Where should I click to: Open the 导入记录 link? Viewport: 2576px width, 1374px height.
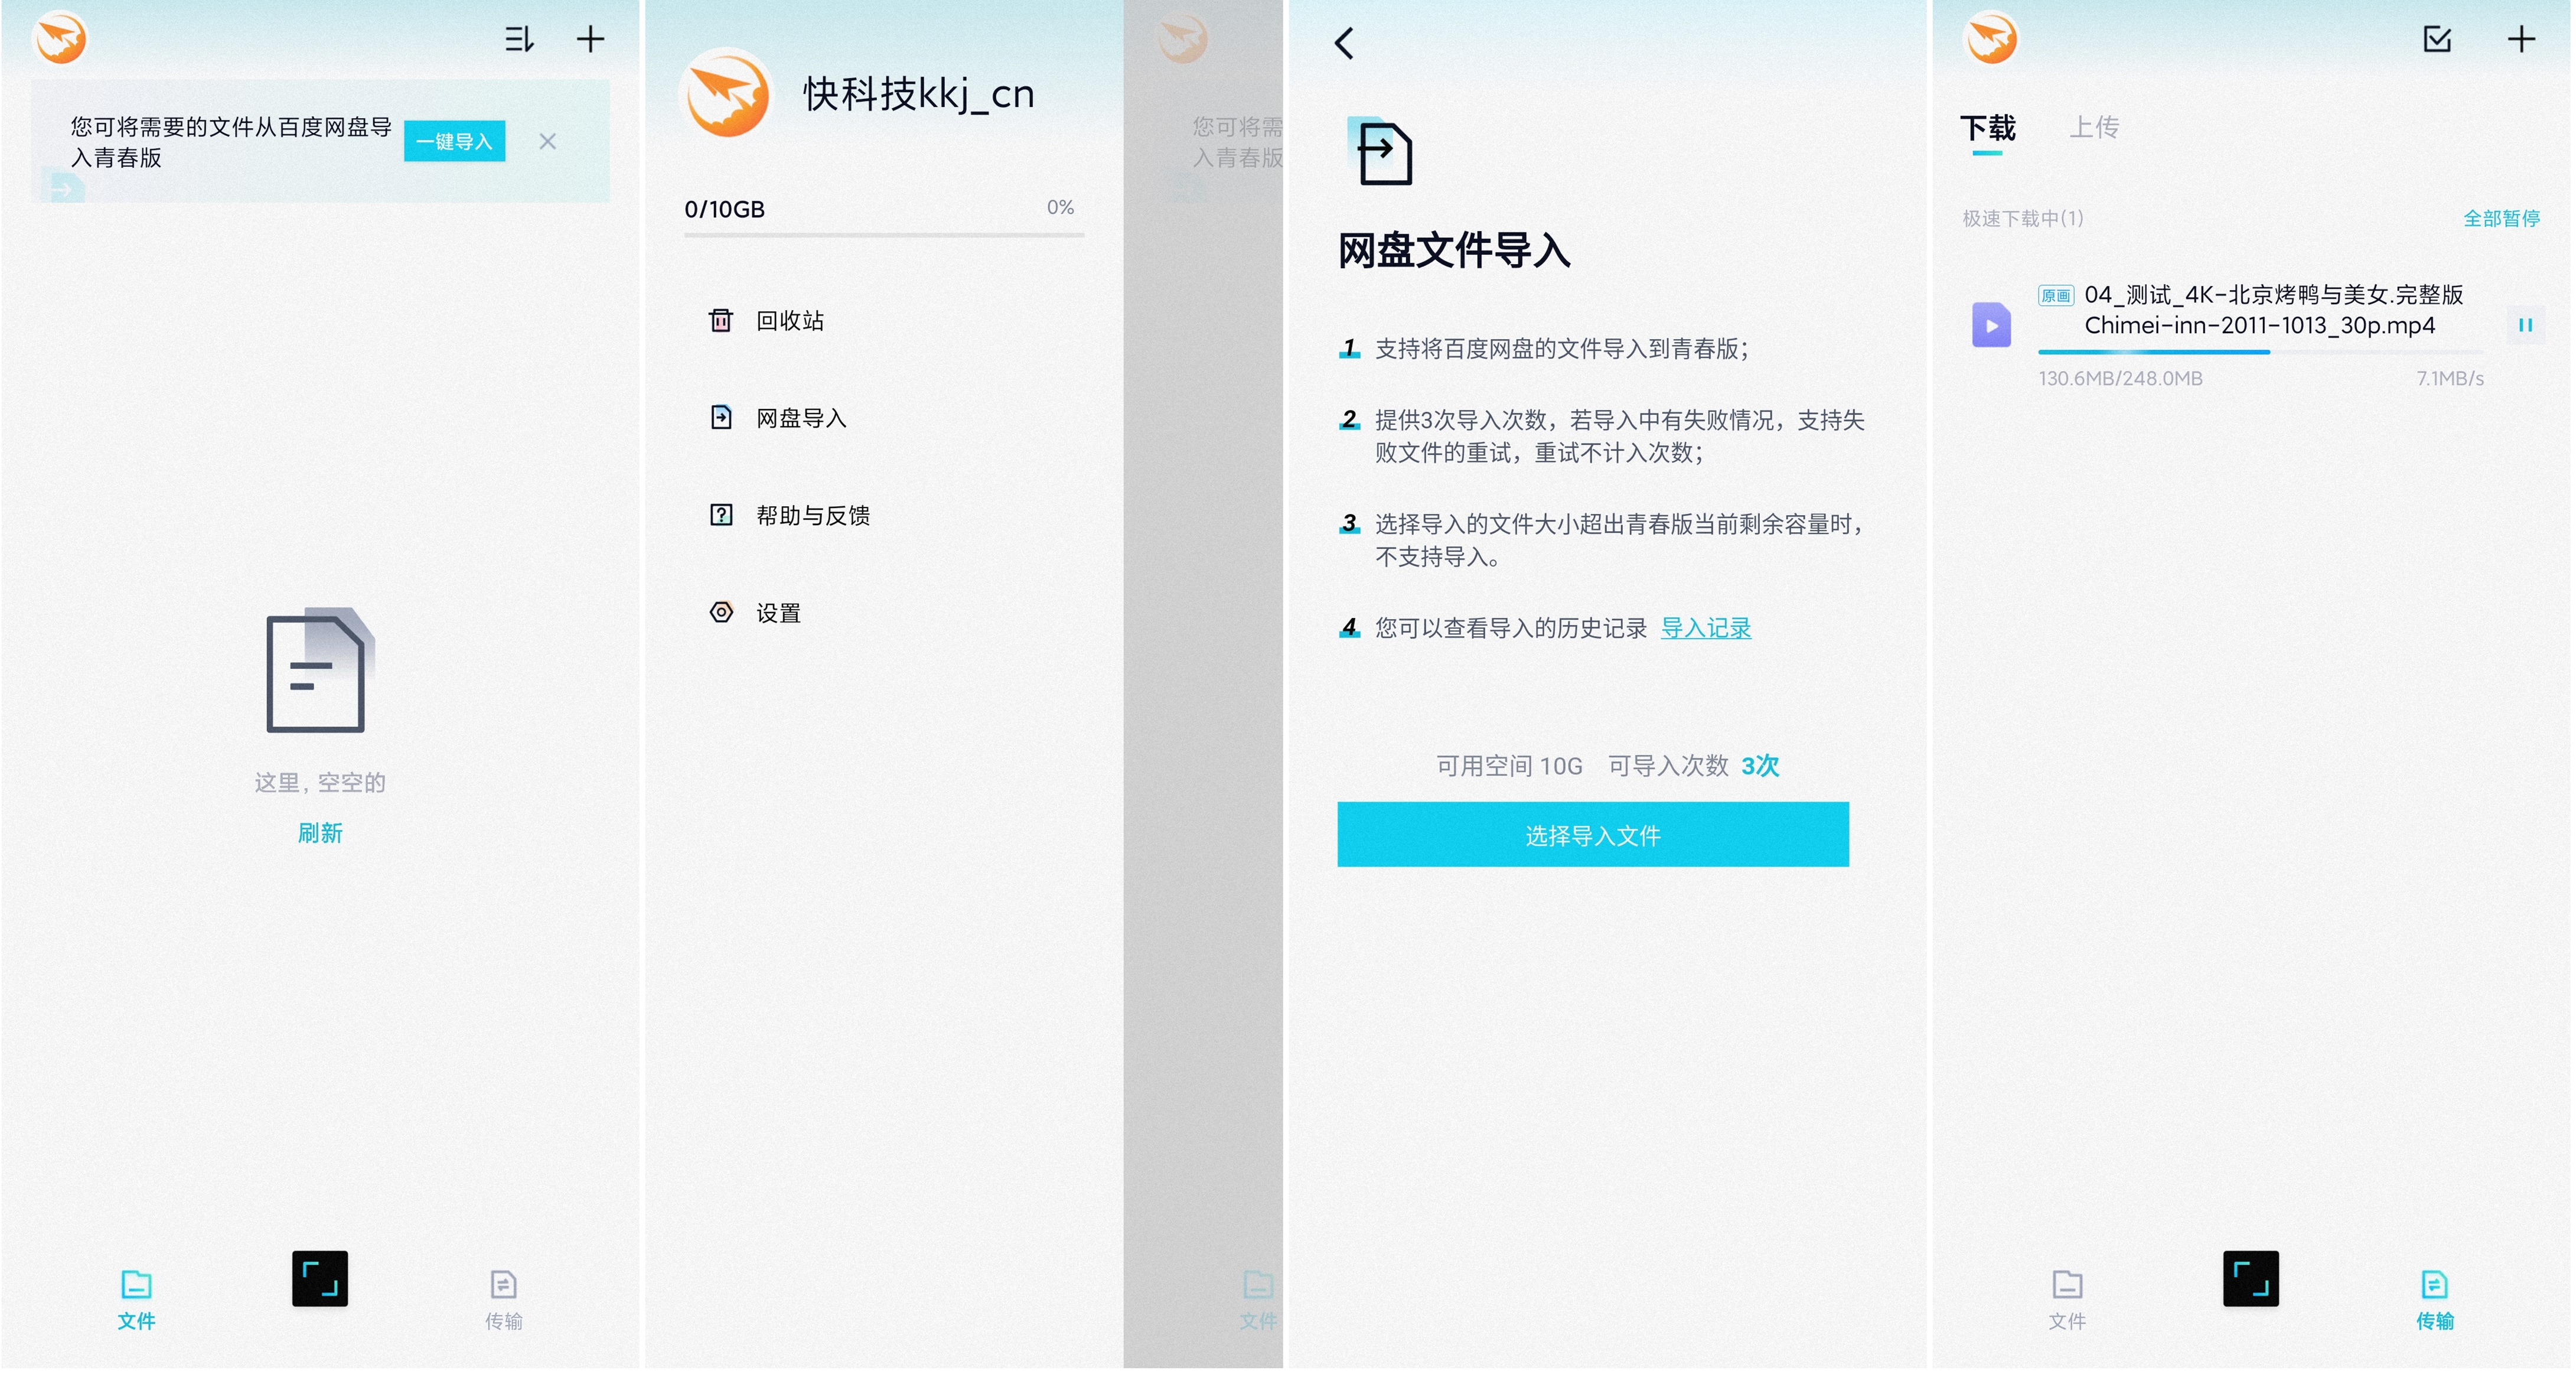[x=1705, y=628]
